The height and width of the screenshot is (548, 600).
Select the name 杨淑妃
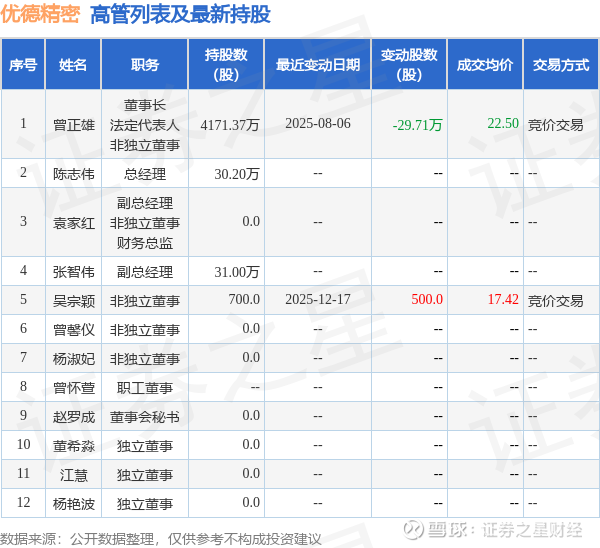tap(73, 359)
